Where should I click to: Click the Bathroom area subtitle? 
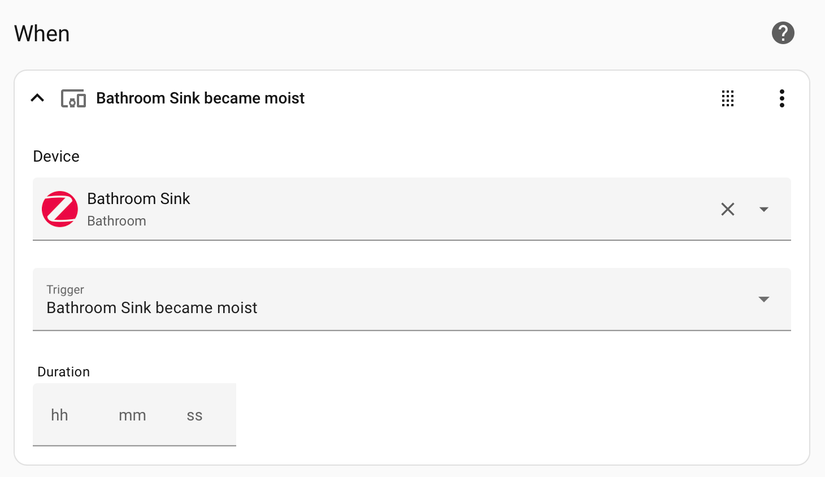tap(116, 221)
